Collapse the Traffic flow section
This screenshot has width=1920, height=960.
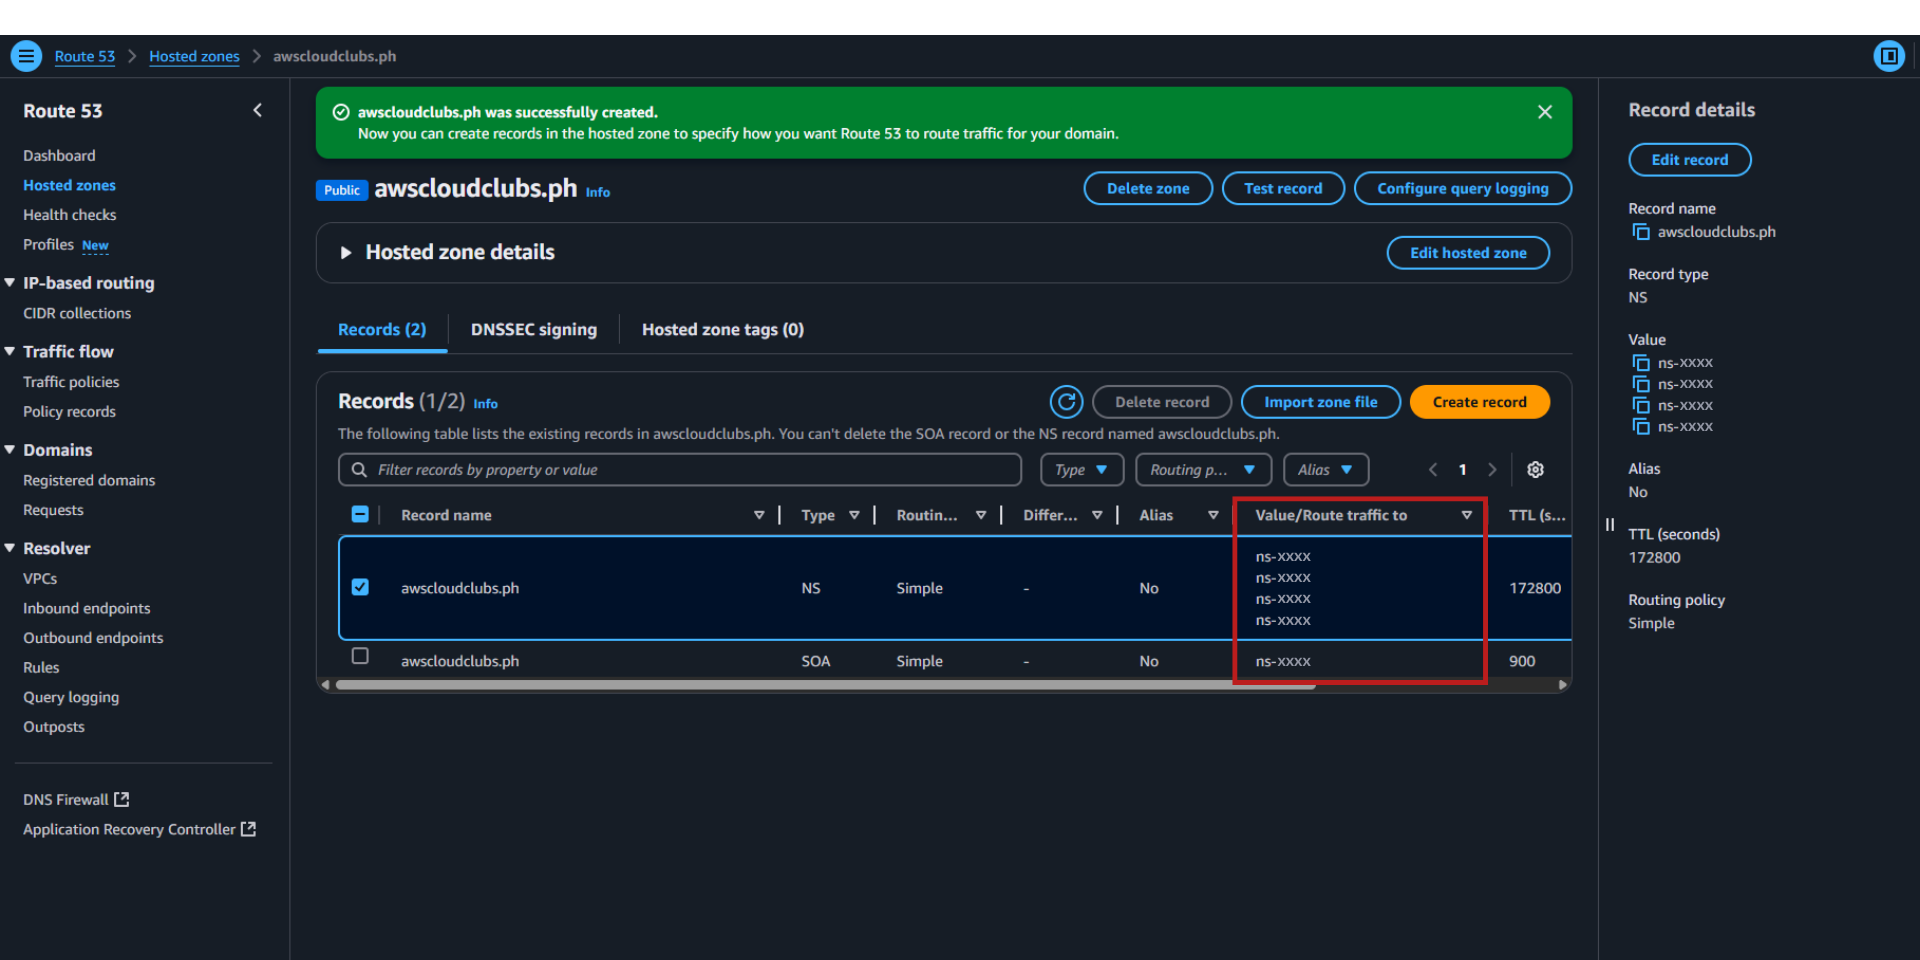10,351
